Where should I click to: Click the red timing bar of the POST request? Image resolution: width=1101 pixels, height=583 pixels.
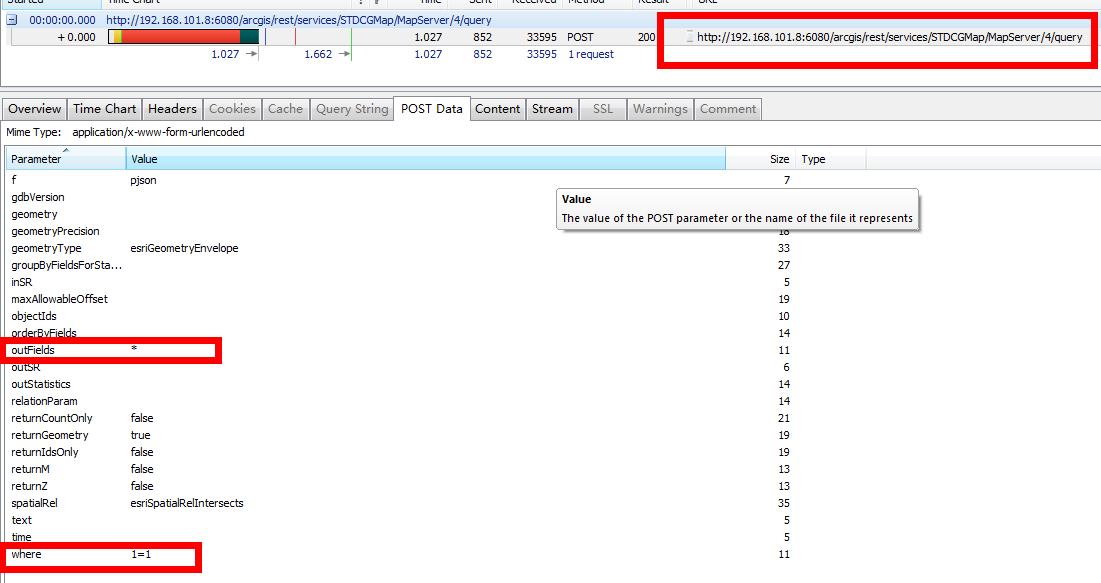[181, 37]
